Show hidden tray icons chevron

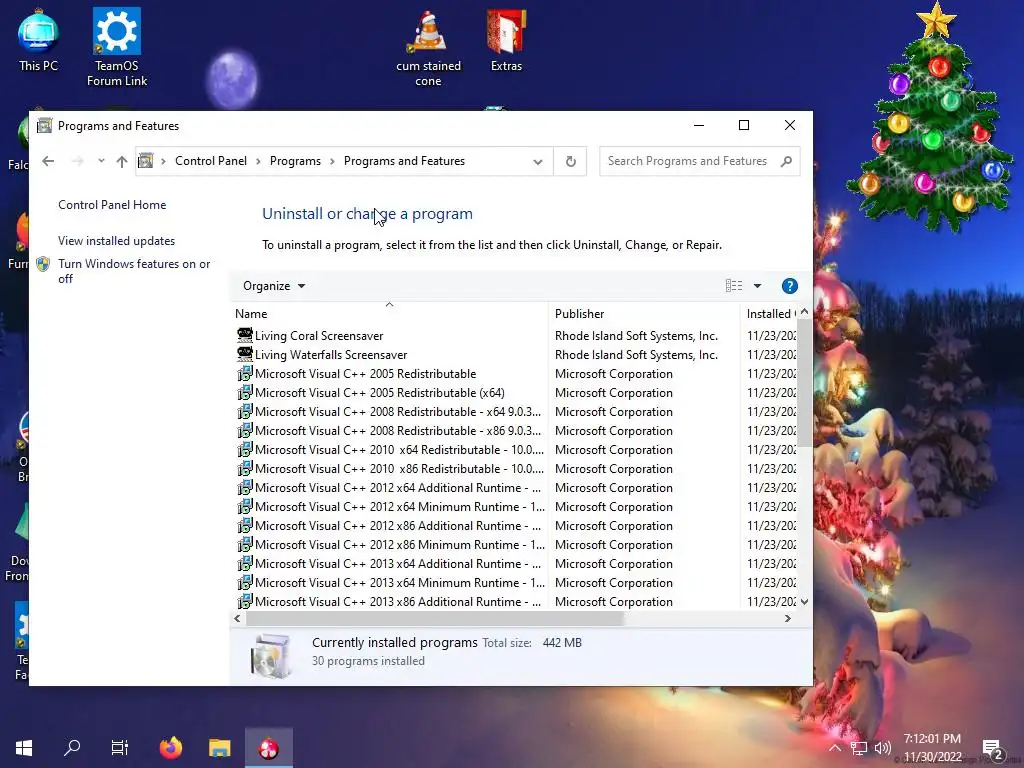[835, 748]
